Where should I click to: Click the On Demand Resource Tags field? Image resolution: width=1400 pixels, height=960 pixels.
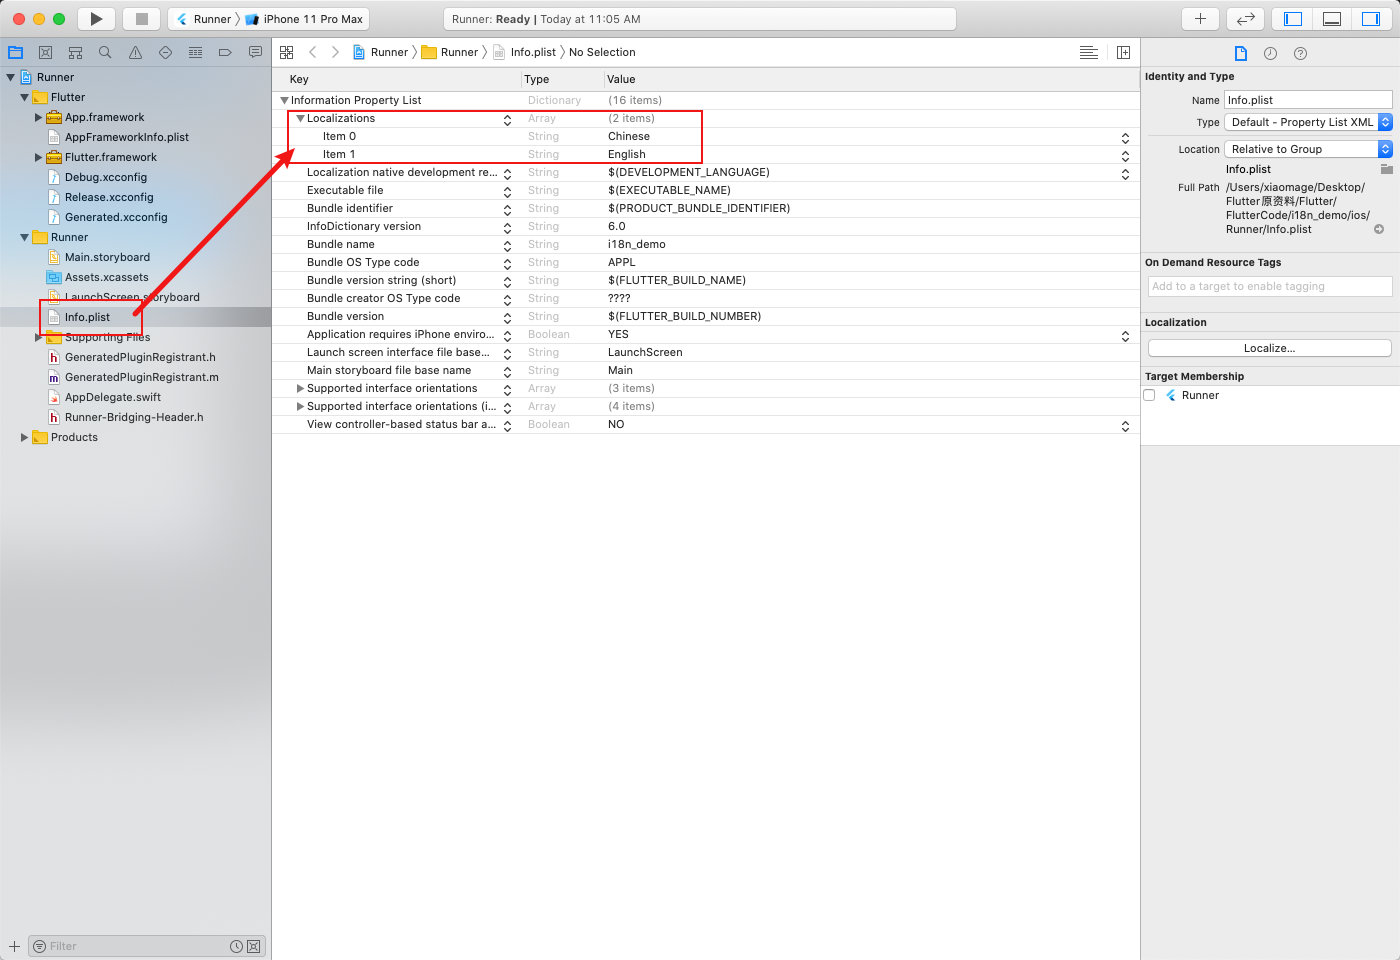point(1270,286)
